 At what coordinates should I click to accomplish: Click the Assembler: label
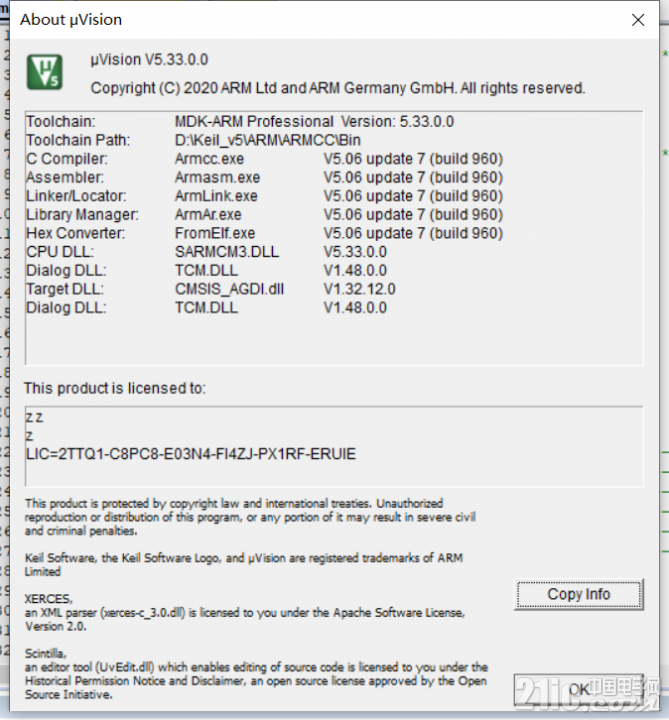pyautogui.click(x=65, y=177)
